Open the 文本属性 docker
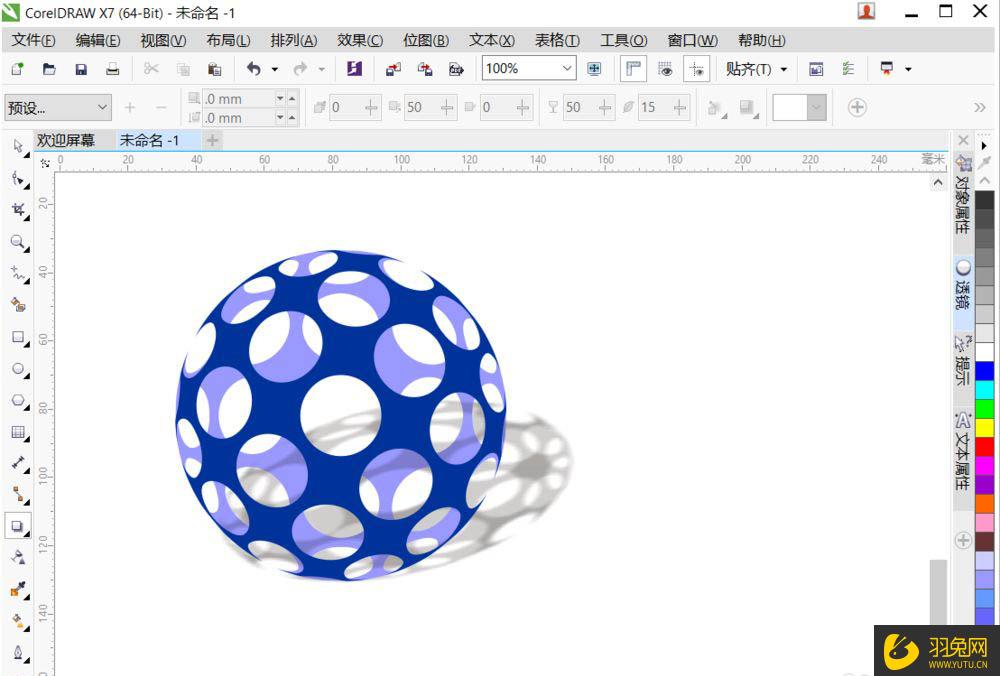Viewport: 1000px width, 676px height. pos(962,447)
